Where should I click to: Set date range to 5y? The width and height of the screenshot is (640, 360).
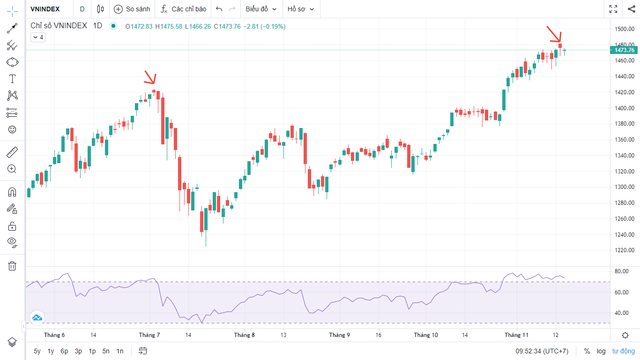pos(37,351)
